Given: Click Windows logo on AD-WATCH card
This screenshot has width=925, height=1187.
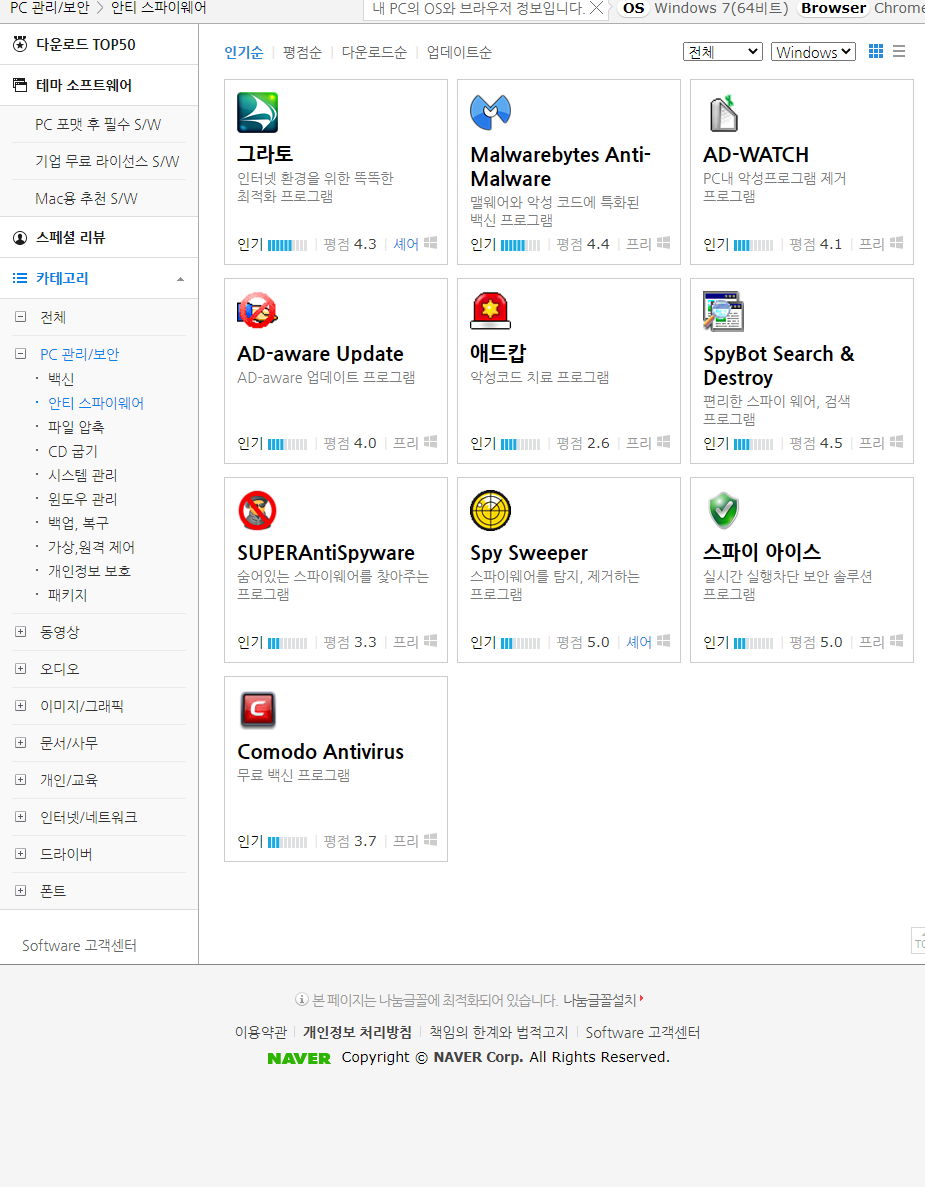Looking at the screenshot, I should (x=897, y=243).
